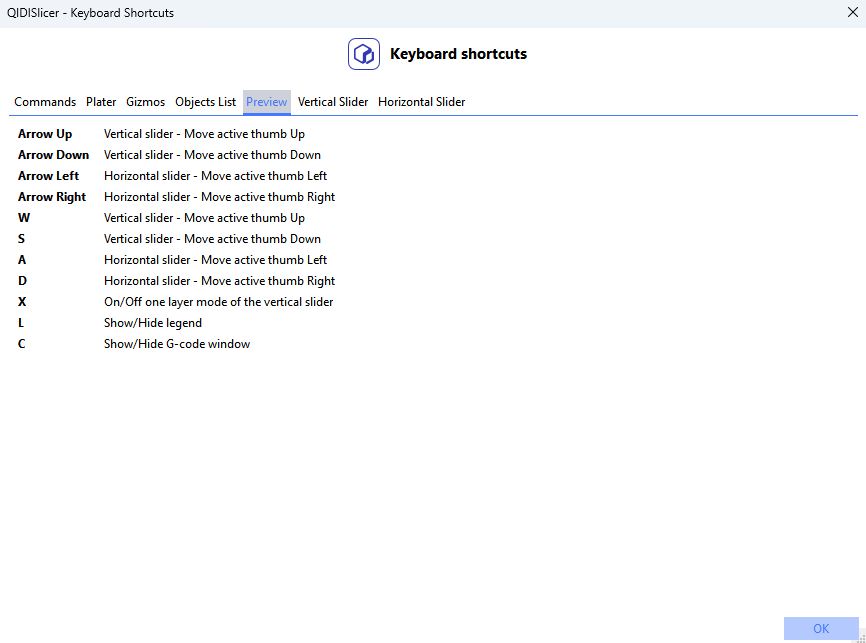Click the window resize grip corner
The height and width of the screenshot is (643, 866).
click(860, 637)
